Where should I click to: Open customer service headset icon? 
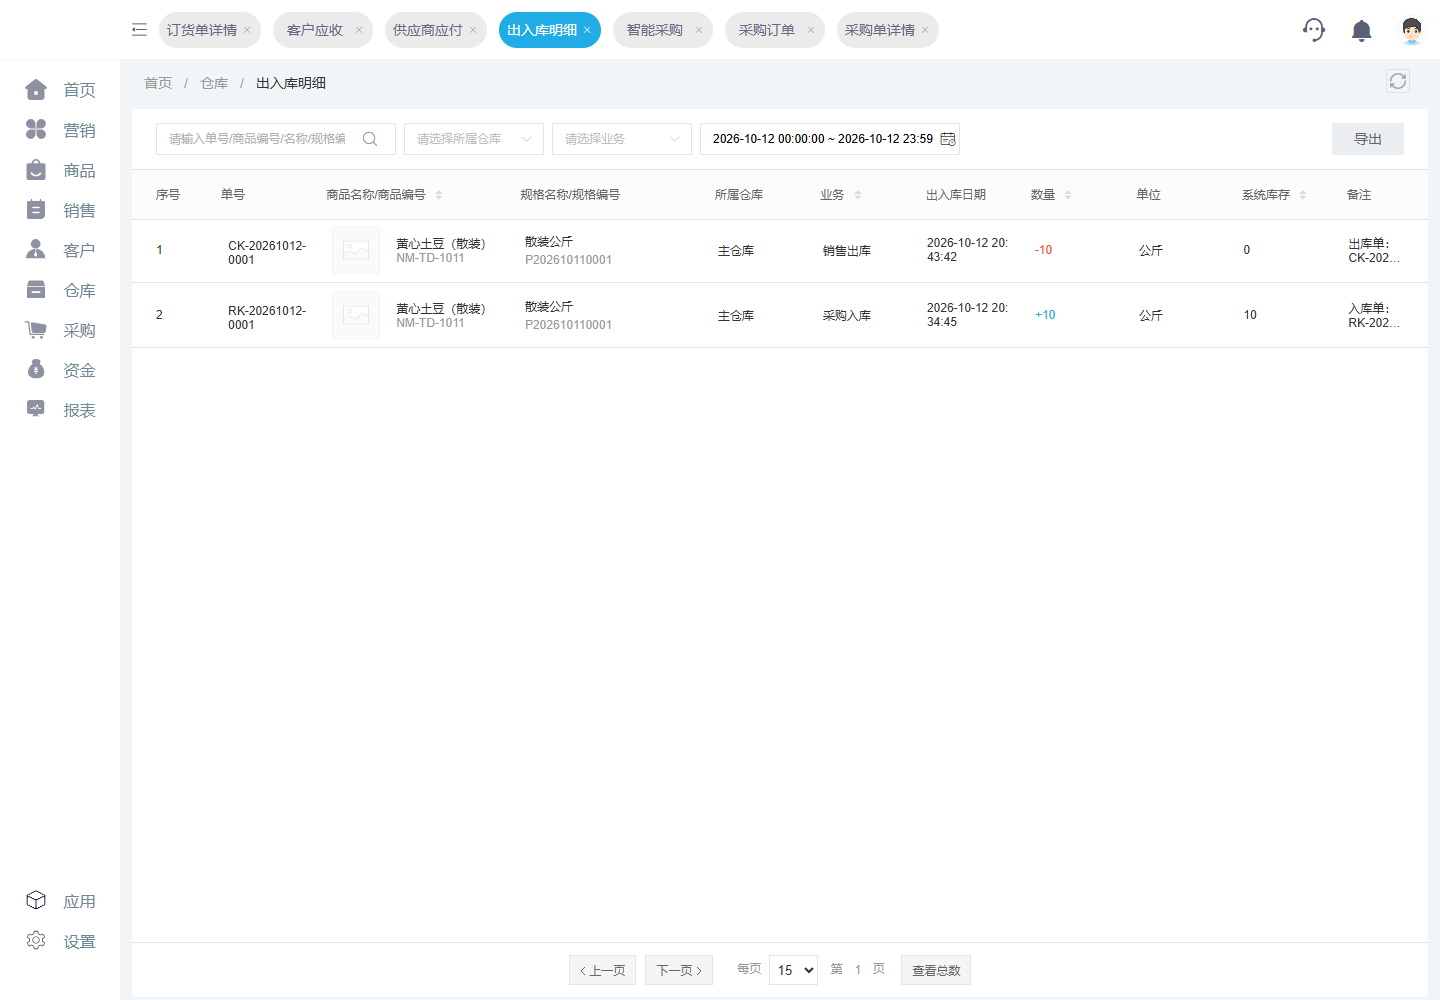click(x=1314, y=30)
